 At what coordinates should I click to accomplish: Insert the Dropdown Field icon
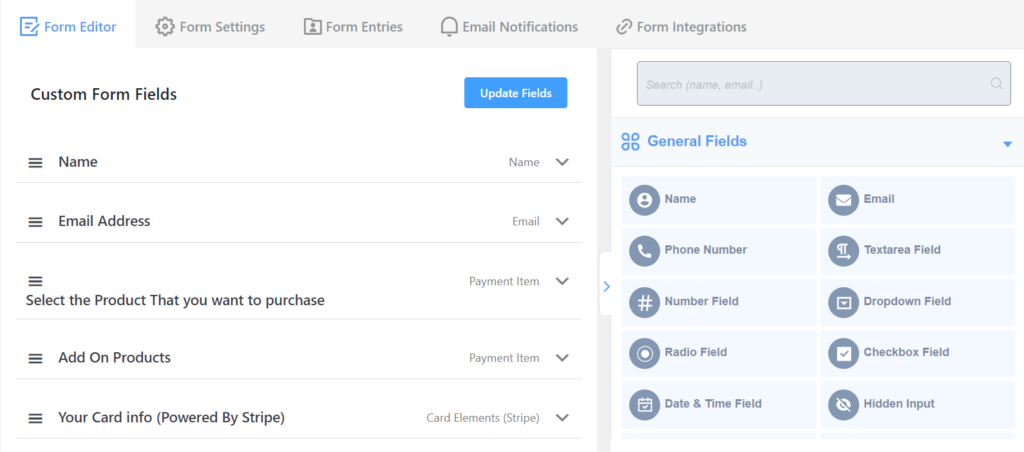844,302
